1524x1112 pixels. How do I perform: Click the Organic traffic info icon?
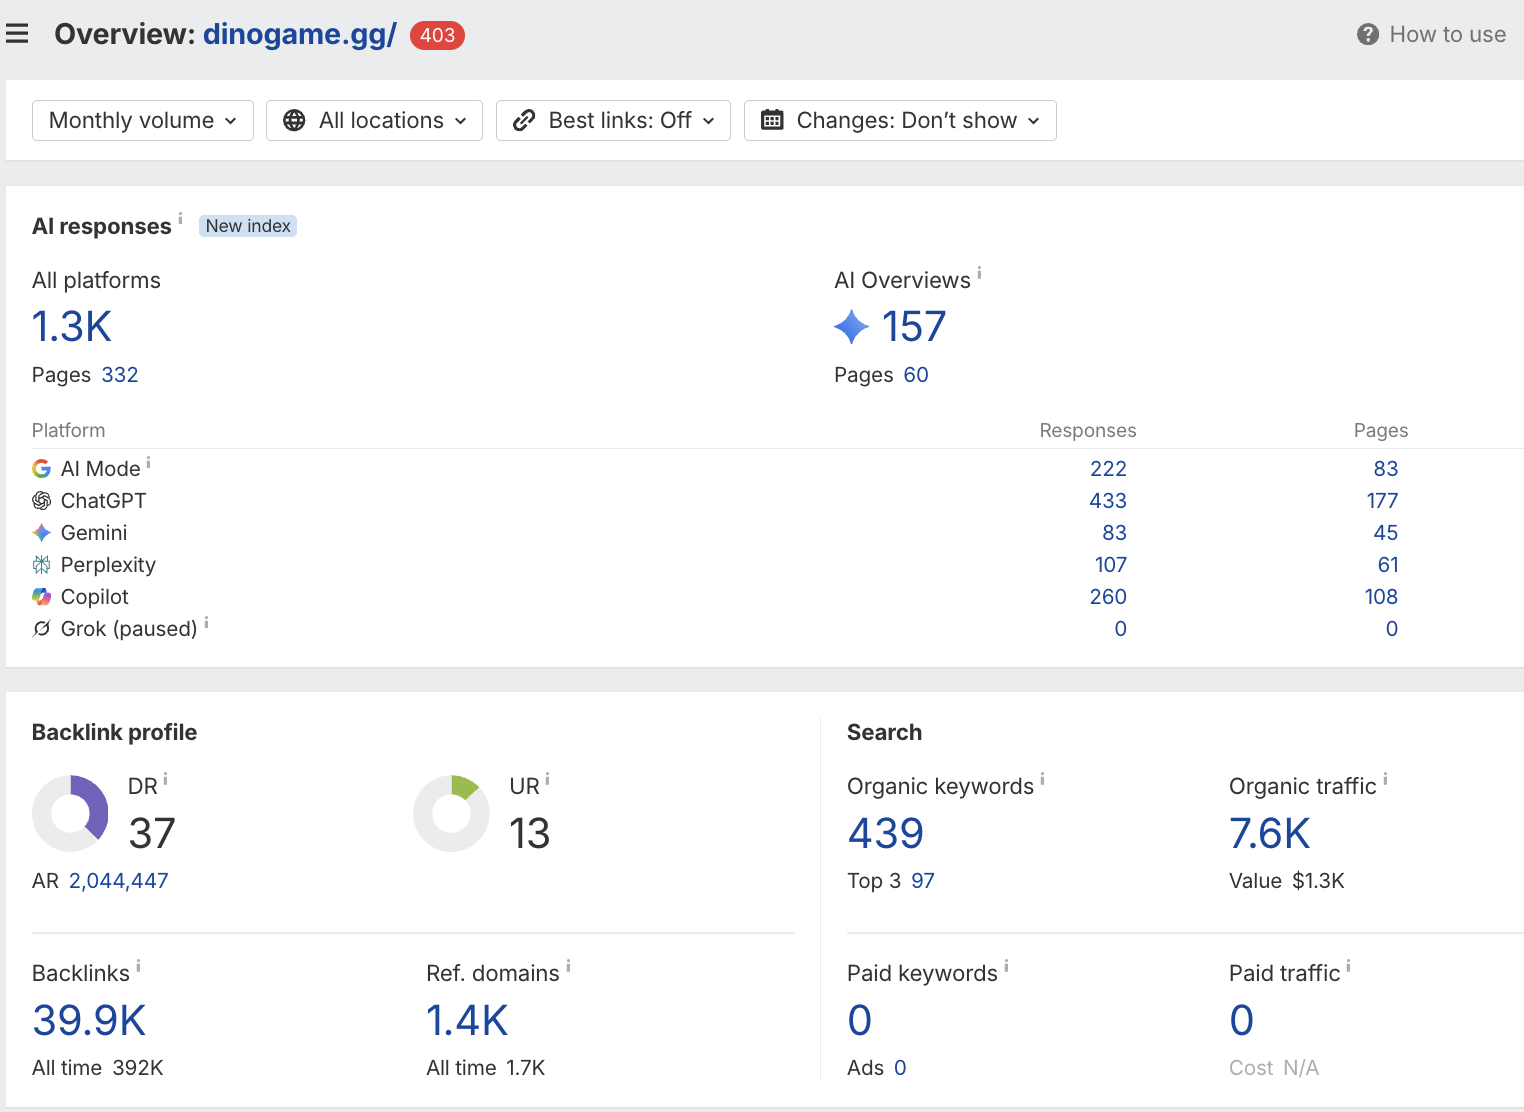click(x=1385, y=779)
